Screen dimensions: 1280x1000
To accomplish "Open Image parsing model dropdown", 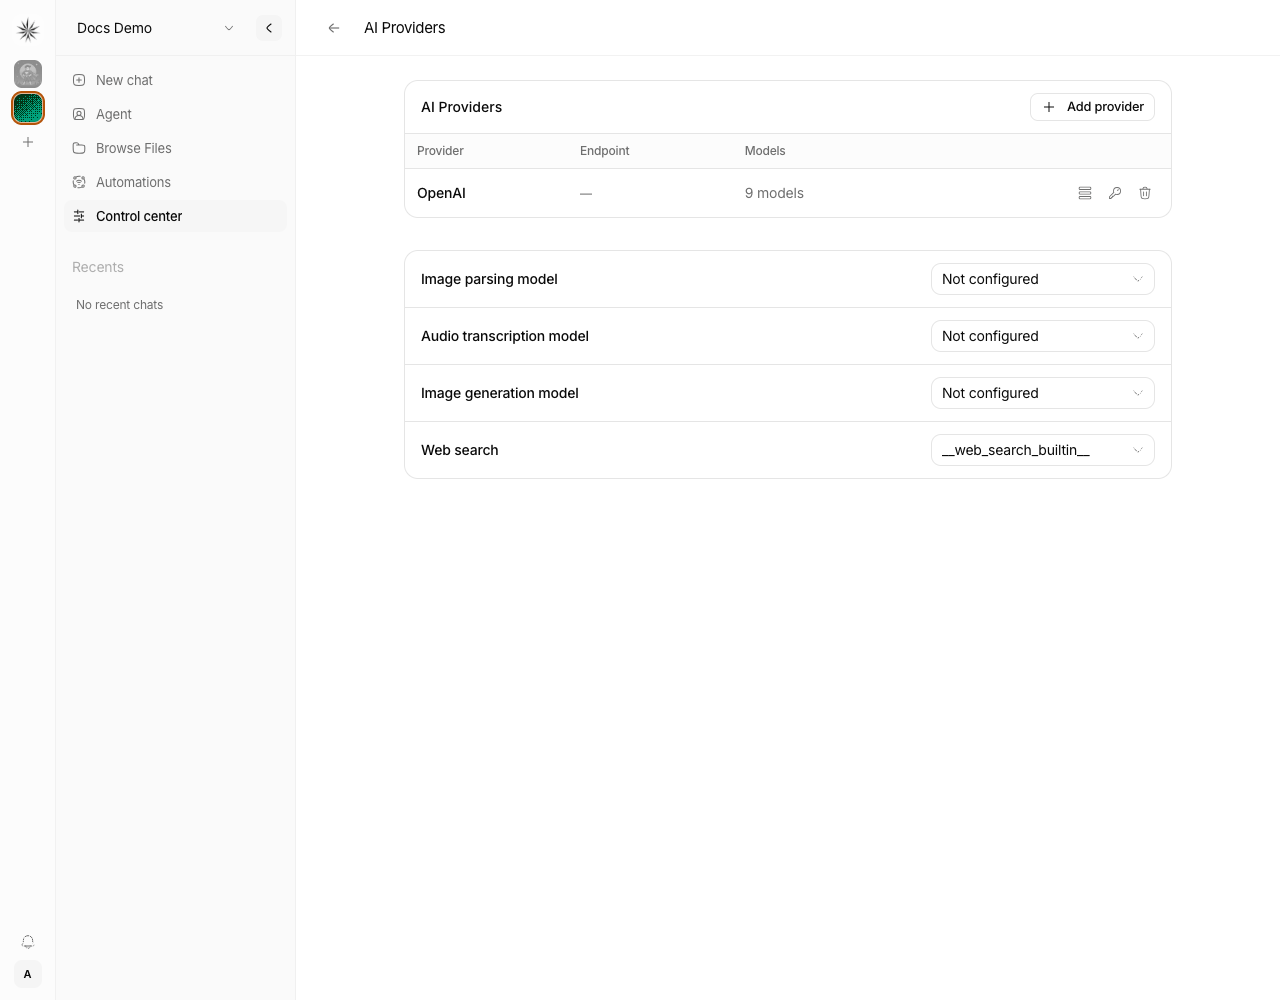I will pyautogui.click(x=1042, y=279).
